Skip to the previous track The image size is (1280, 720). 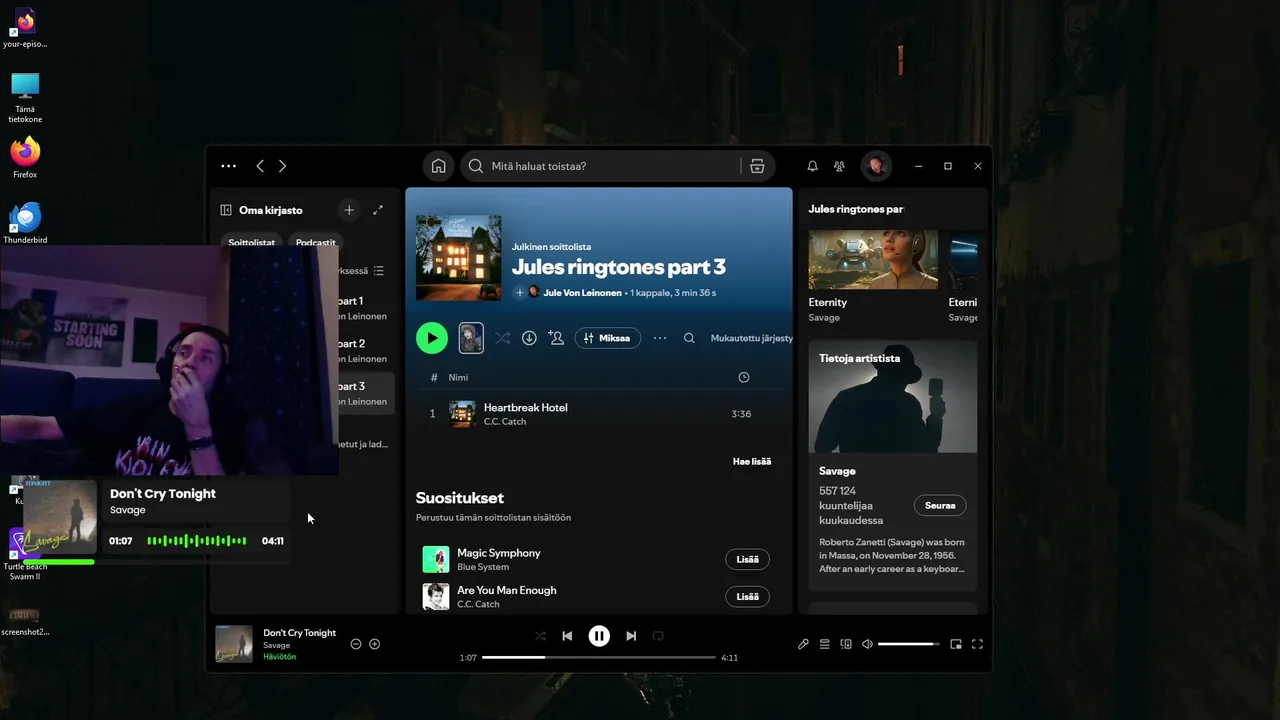pyautogui.click(x=567, y=636)
